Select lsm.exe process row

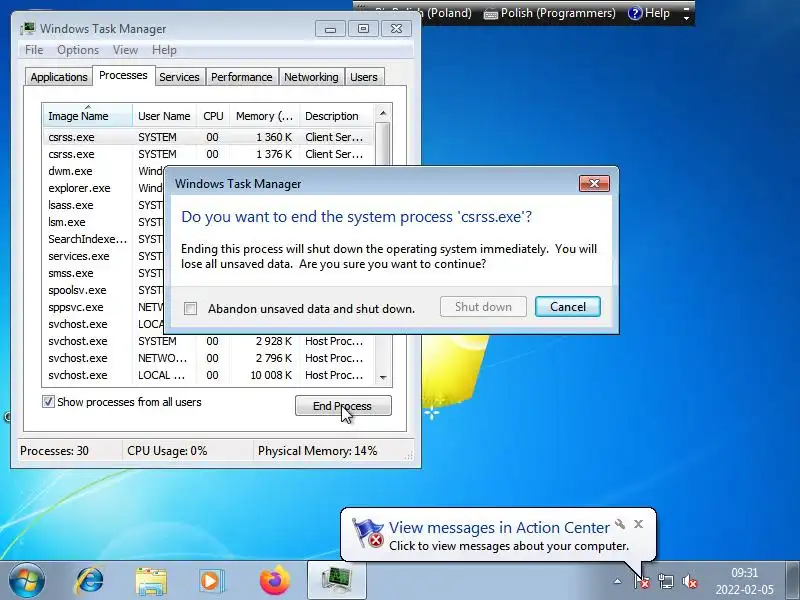point(104,222)
